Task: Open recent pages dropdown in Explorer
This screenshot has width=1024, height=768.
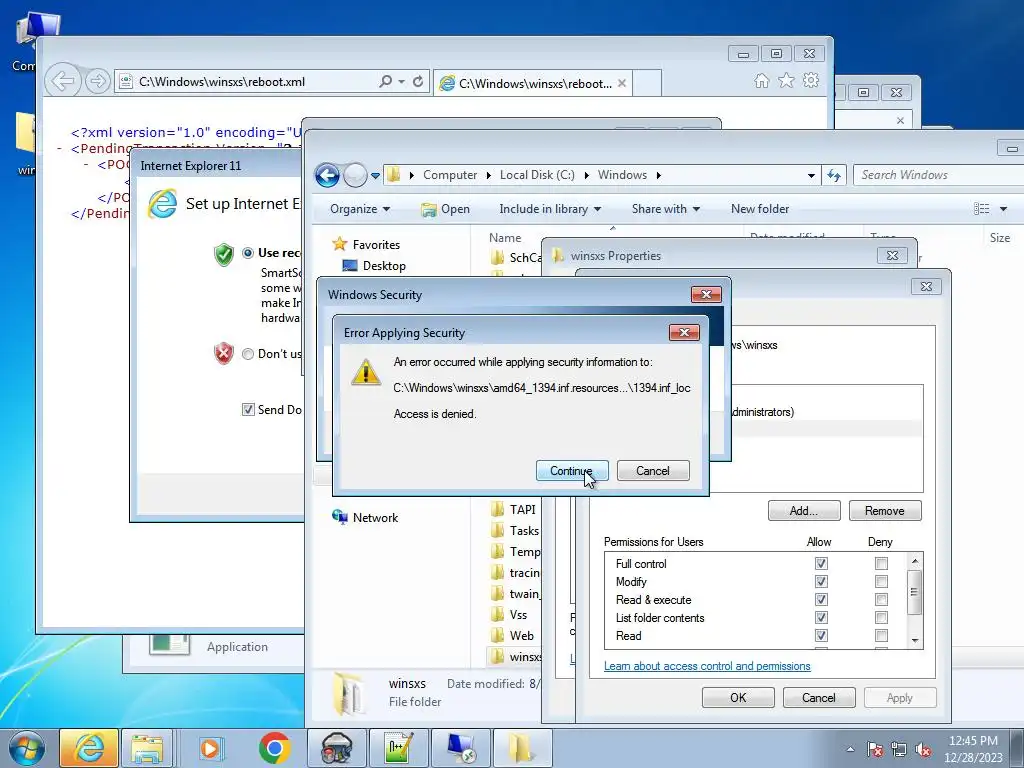Action: pyautogui.click(x=376, y=176)
